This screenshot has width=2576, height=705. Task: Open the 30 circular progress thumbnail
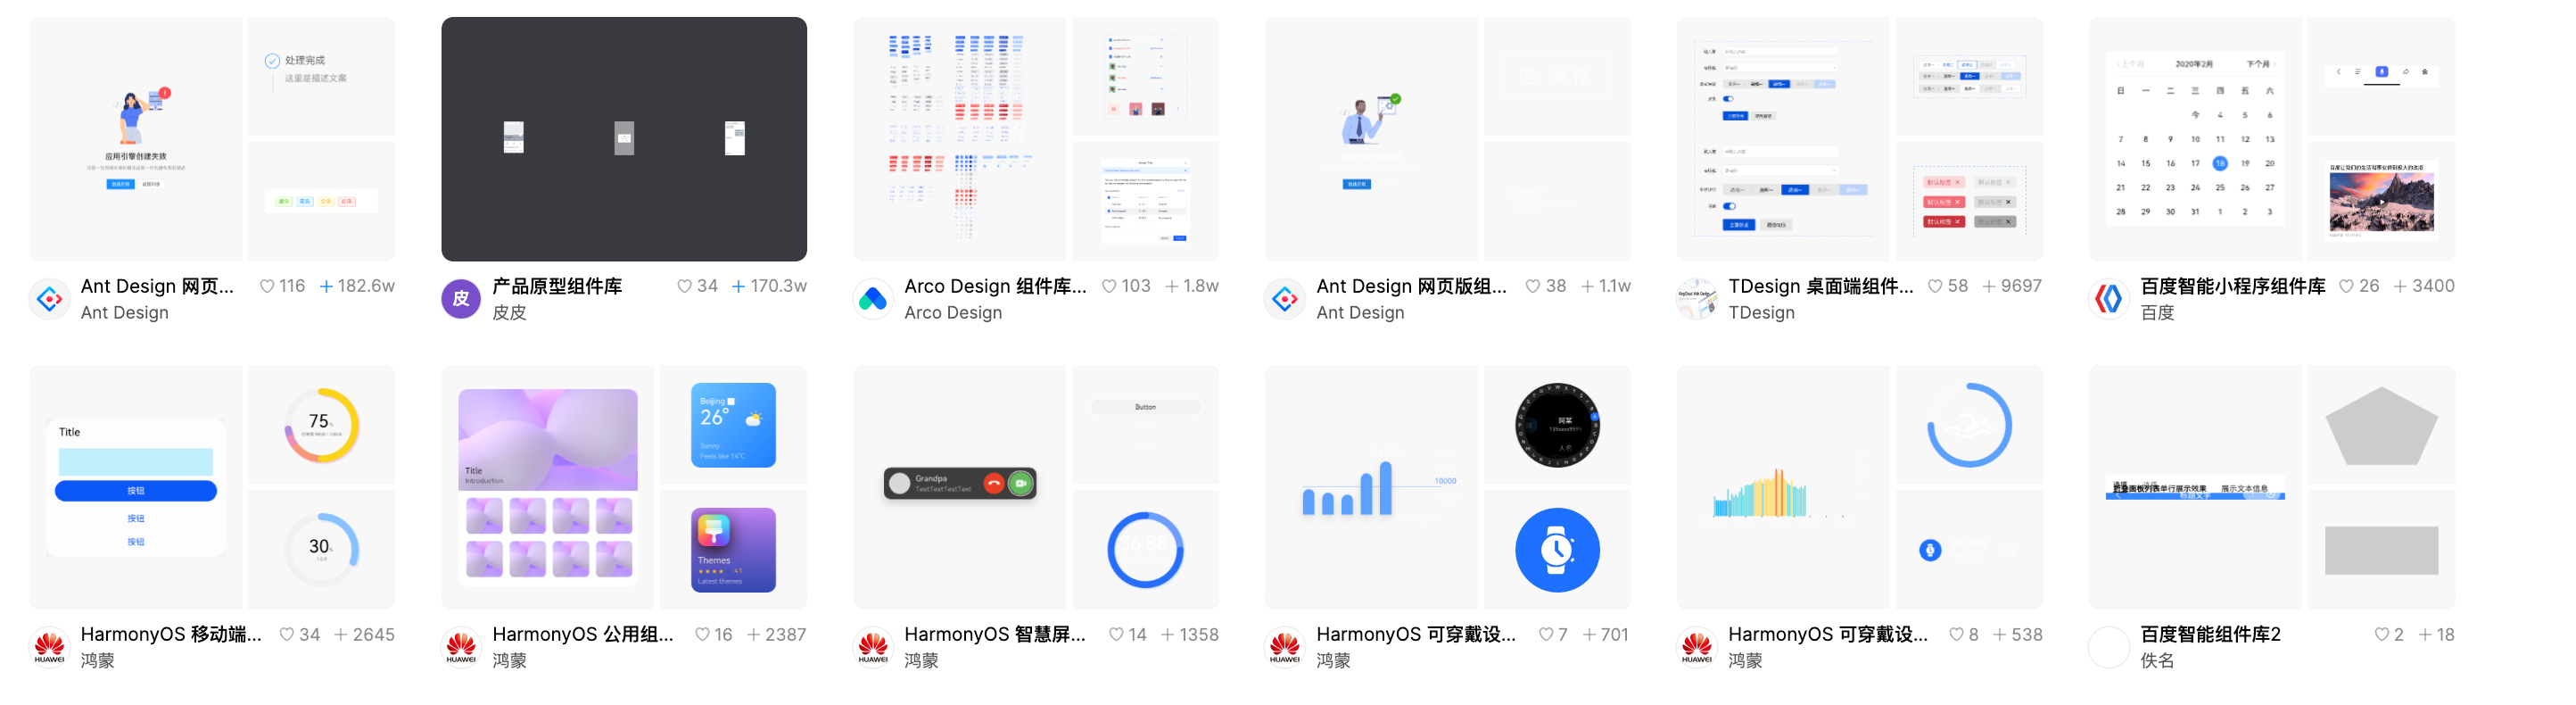tap(321, 549)
